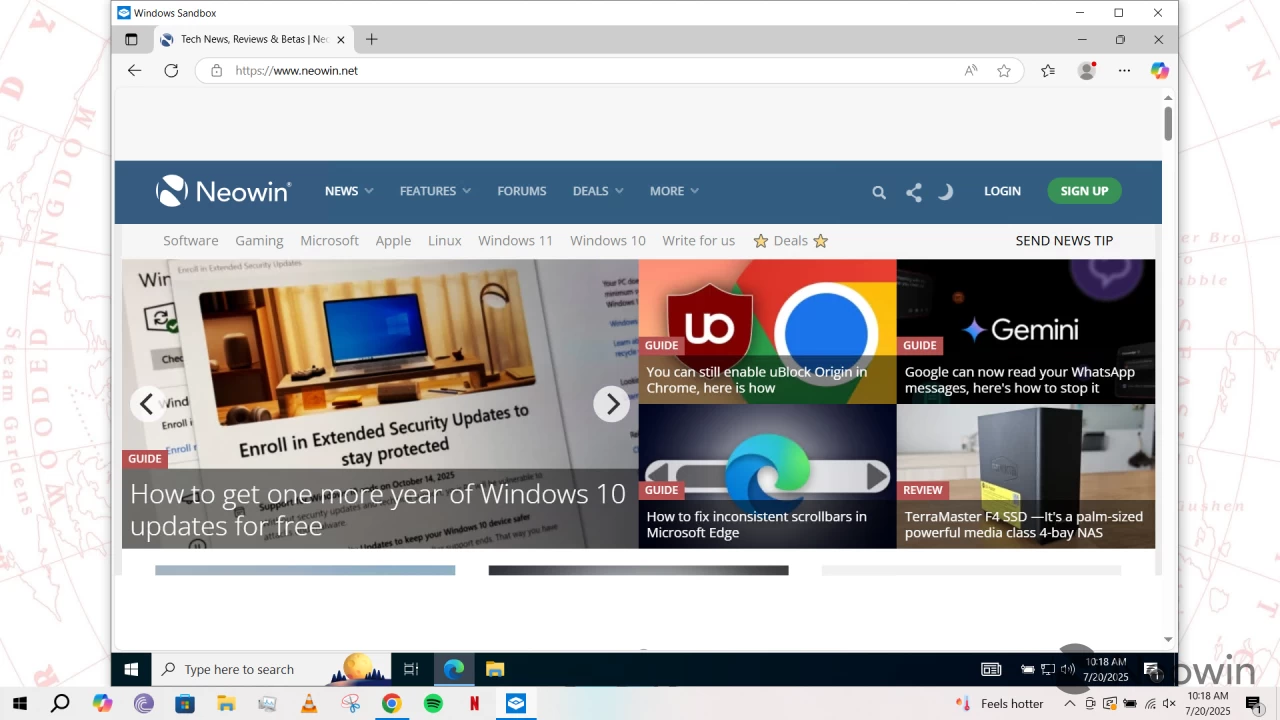Launch Spotify from host taskbar
Image resolution: width=1280 pixels, height=720 pixels.
(433, 704)
